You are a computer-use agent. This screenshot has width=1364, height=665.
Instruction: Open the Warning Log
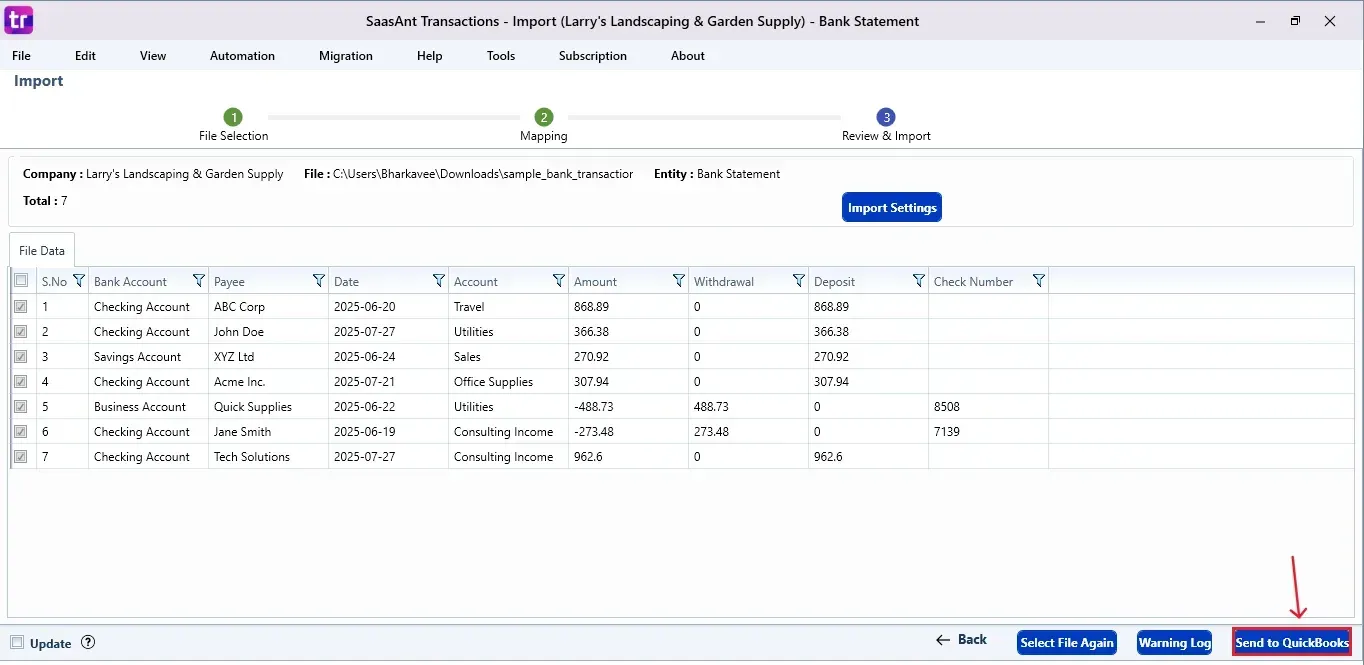coord(1173,643)
